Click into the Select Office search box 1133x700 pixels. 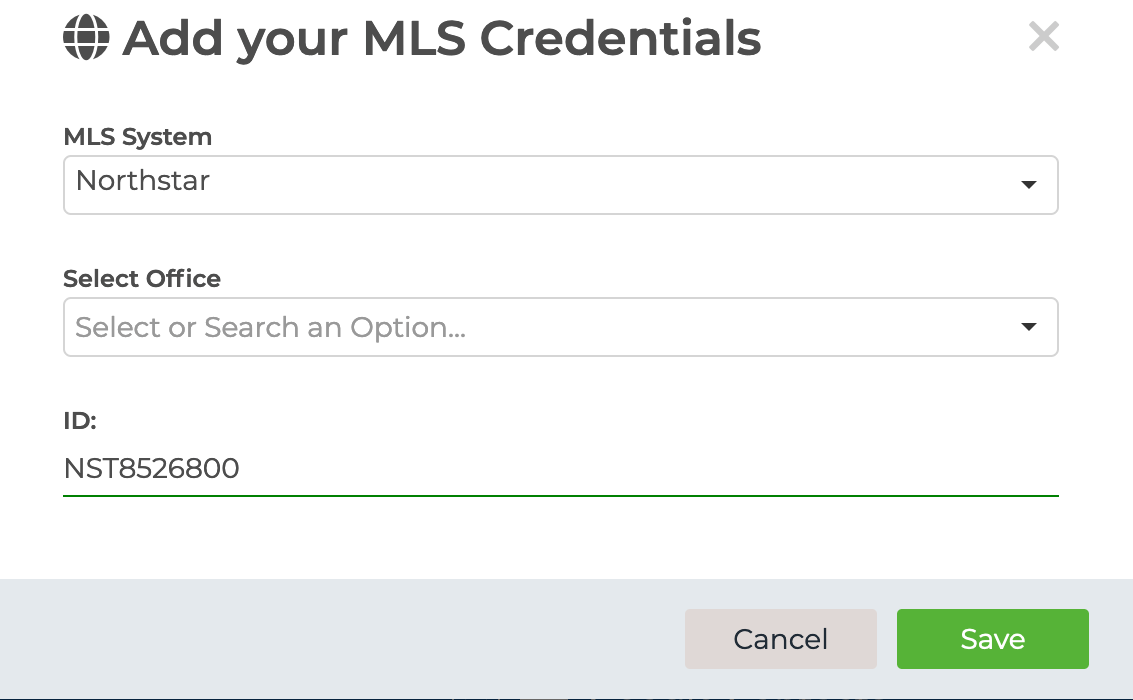point(561,327)
